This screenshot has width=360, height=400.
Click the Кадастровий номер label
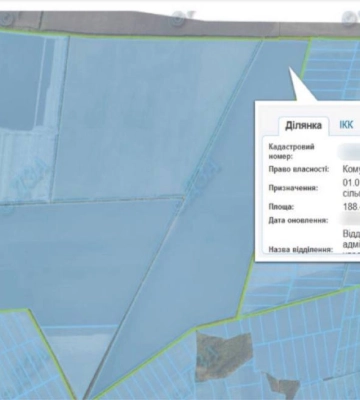tap(291, 151)
